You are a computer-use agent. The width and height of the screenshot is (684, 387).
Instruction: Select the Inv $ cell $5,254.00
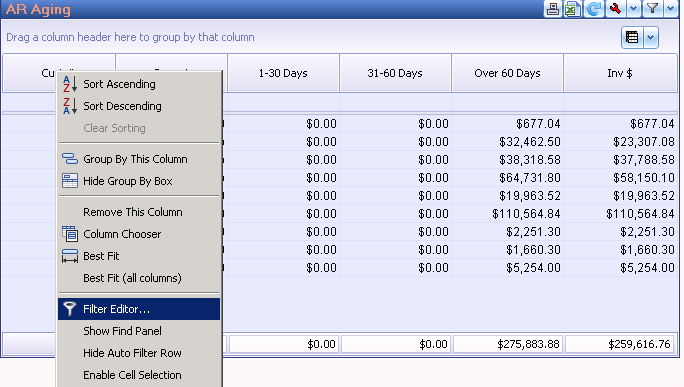[x=620, y=267]
